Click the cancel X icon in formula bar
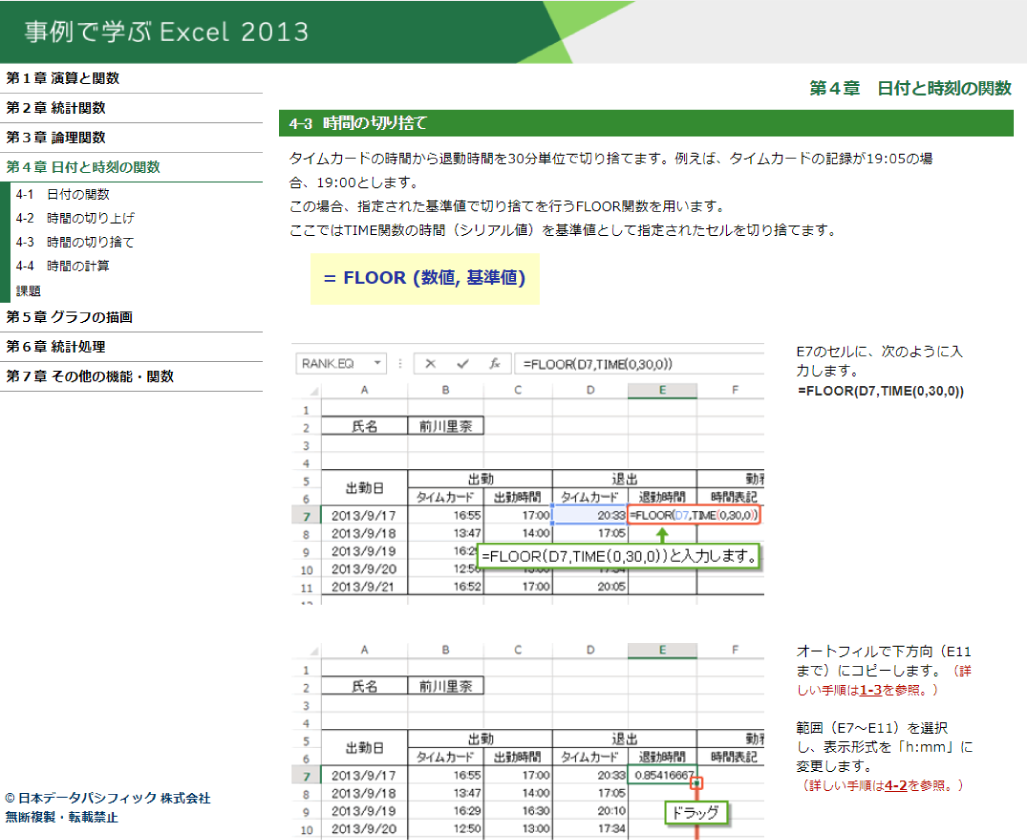The width and height of the screenshot is (1027, 840). [x=430, y=364]
